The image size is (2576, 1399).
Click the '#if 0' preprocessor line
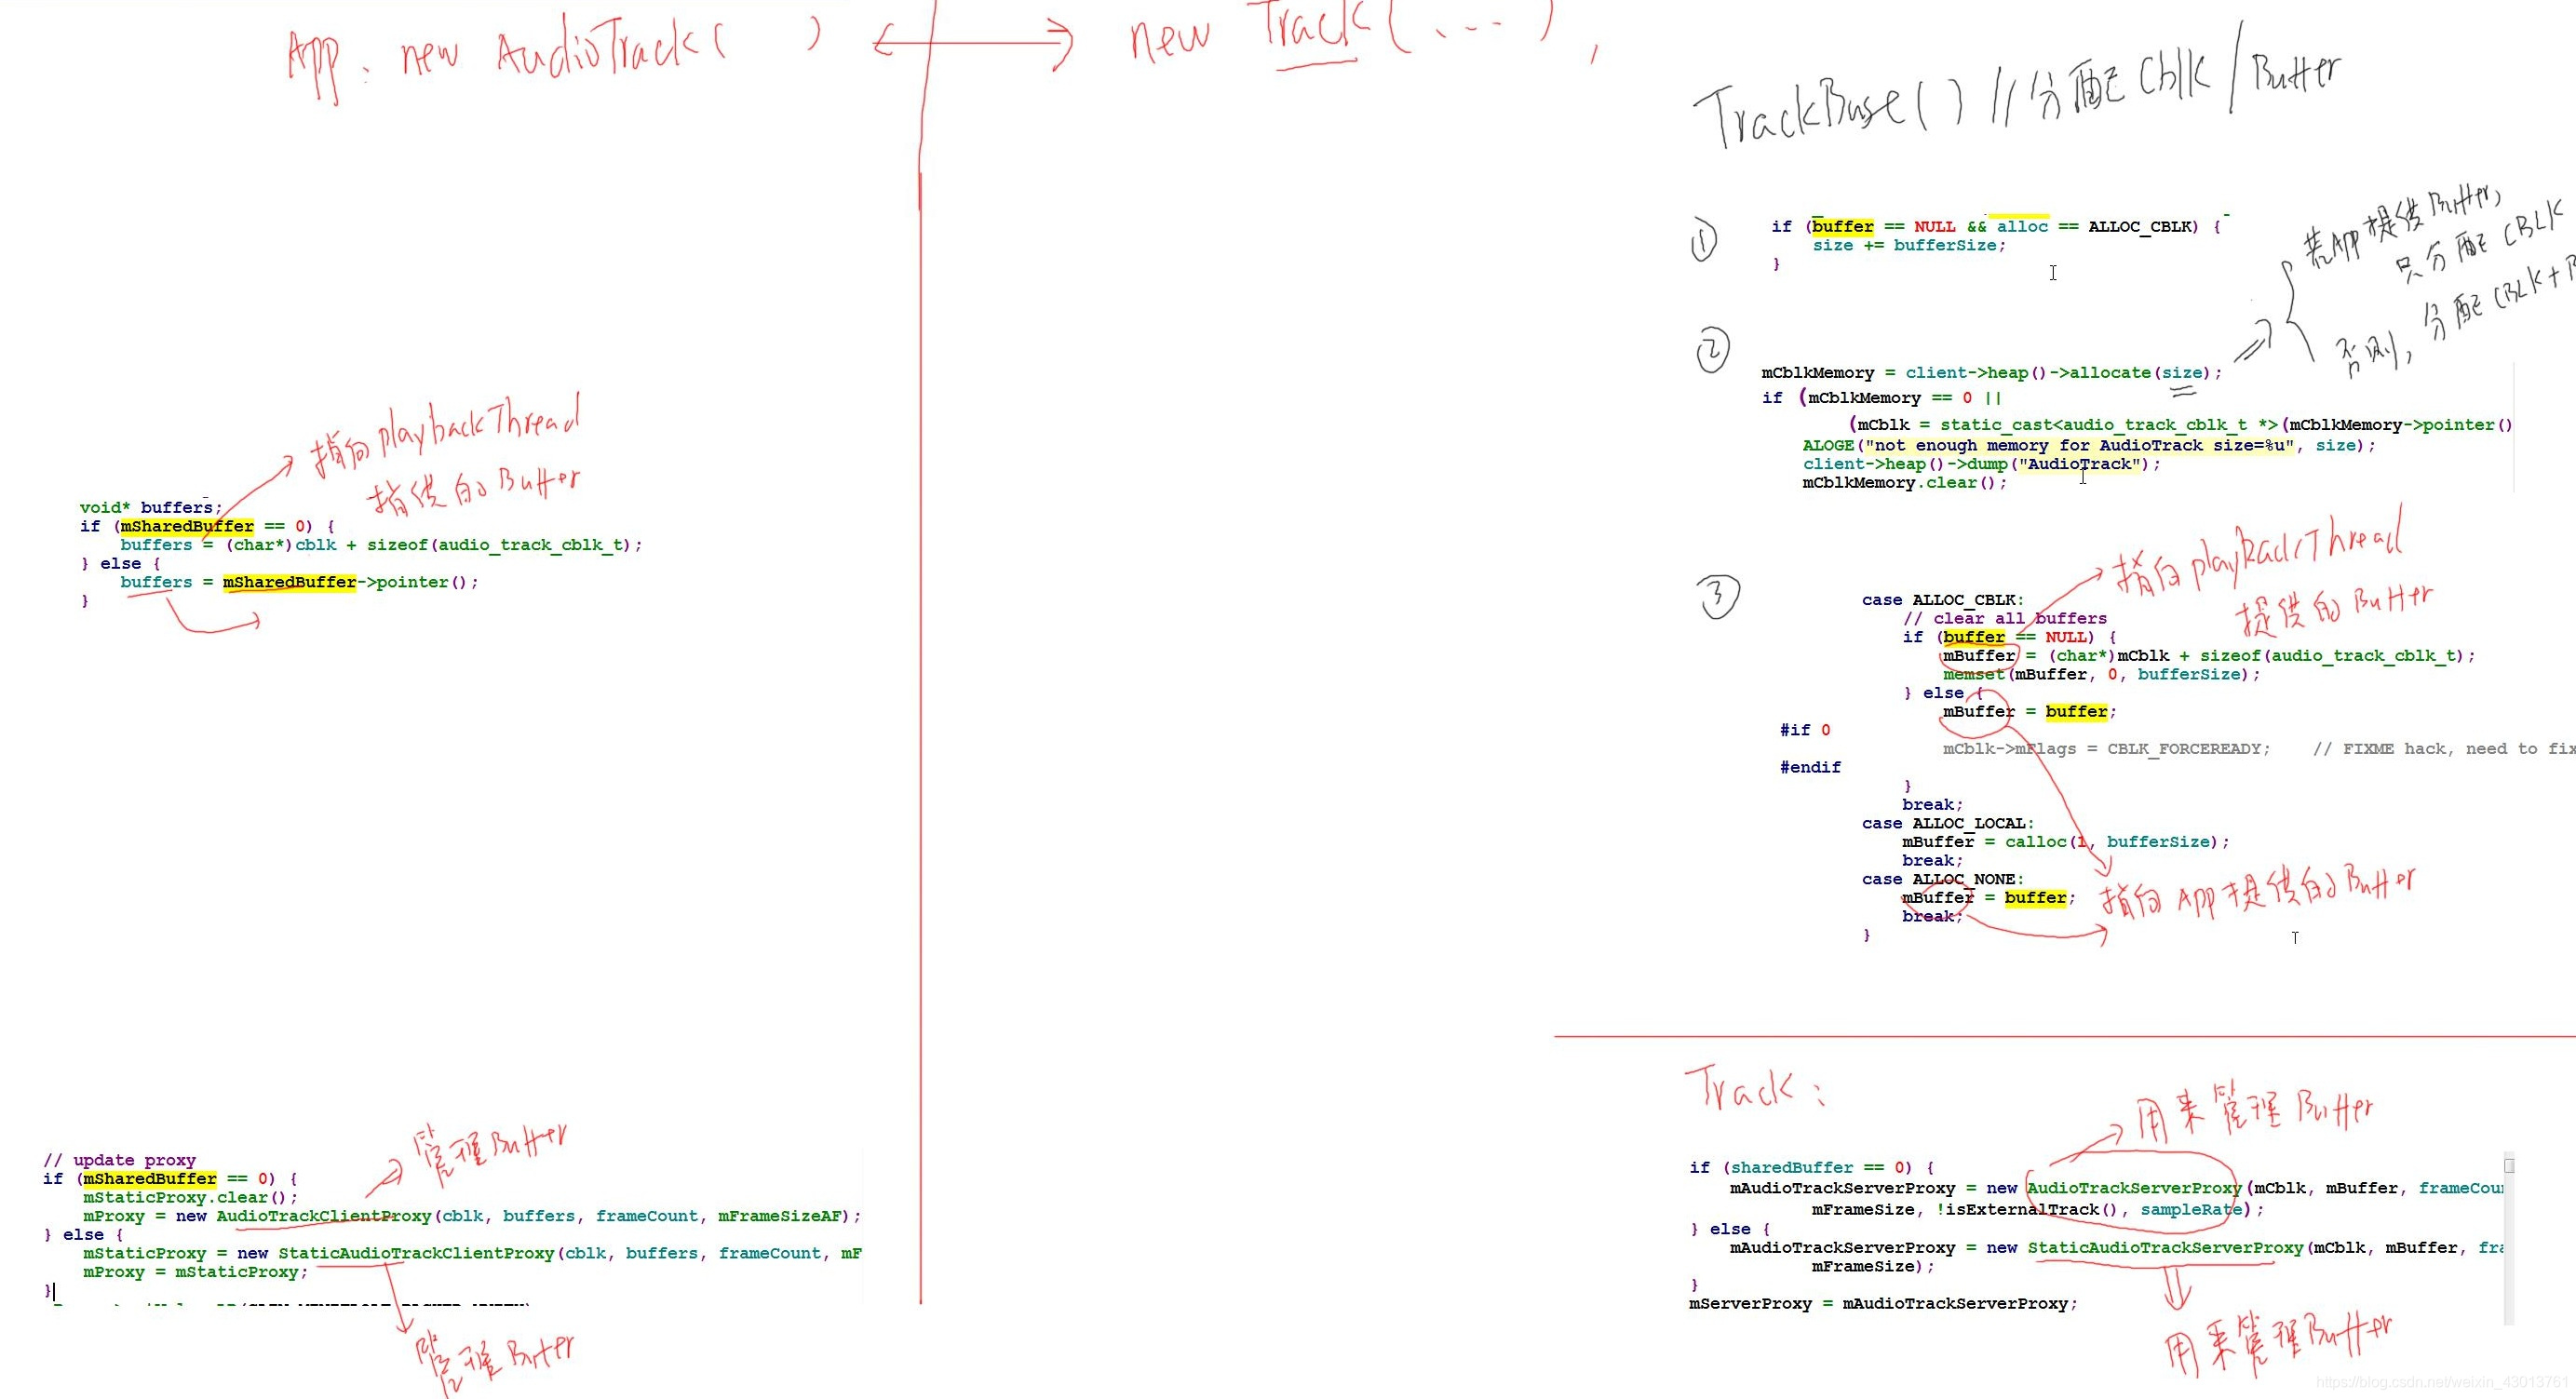point(1805,730)
